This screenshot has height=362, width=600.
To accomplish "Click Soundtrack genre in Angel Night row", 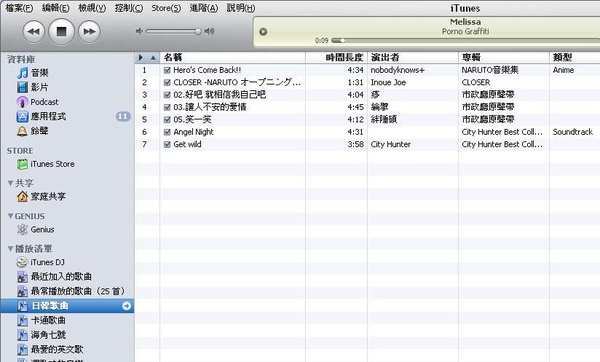I will [x=572, y=132].
